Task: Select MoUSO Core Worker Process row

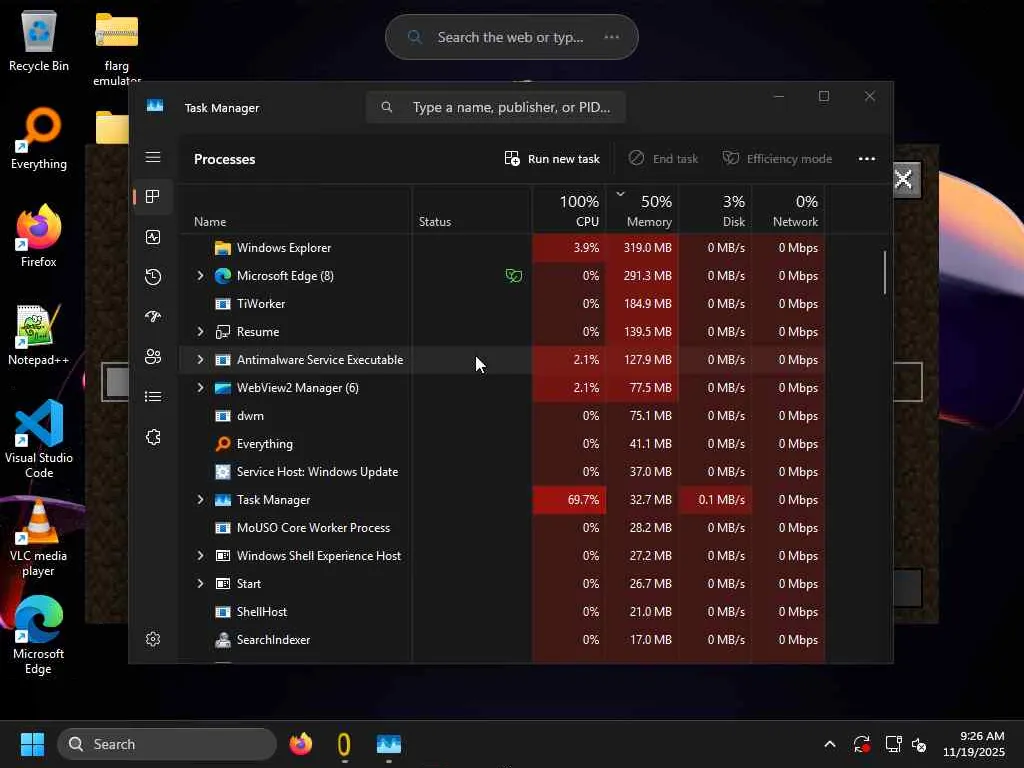Action: point(502,528)
